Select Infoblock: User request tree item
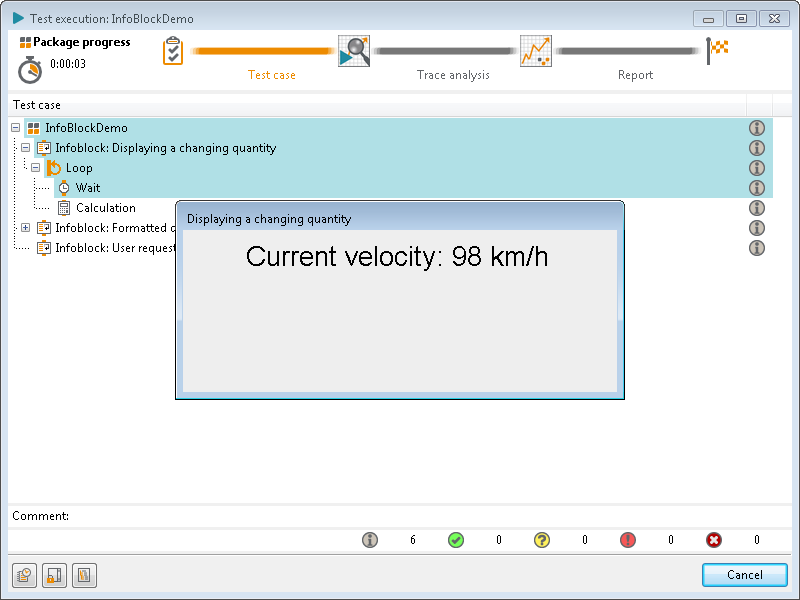The width and height of the screenshot is (800, 600). pyautogui.click(x=115, y=248)
